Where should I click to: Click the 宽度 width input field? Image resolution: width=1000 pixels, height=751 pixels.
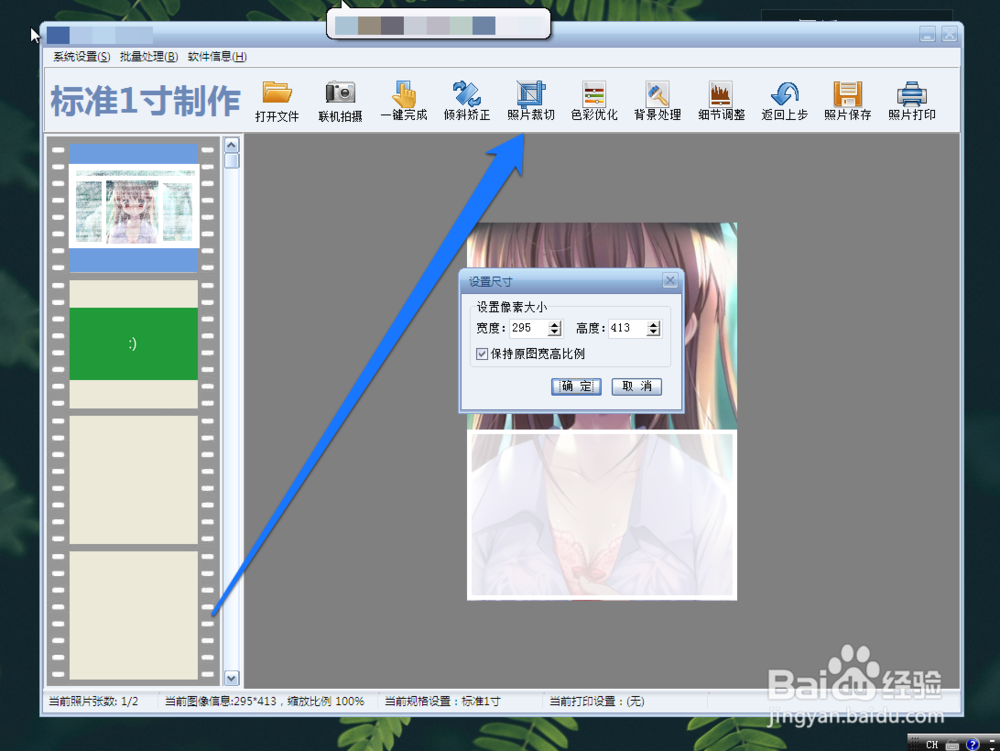529,328
